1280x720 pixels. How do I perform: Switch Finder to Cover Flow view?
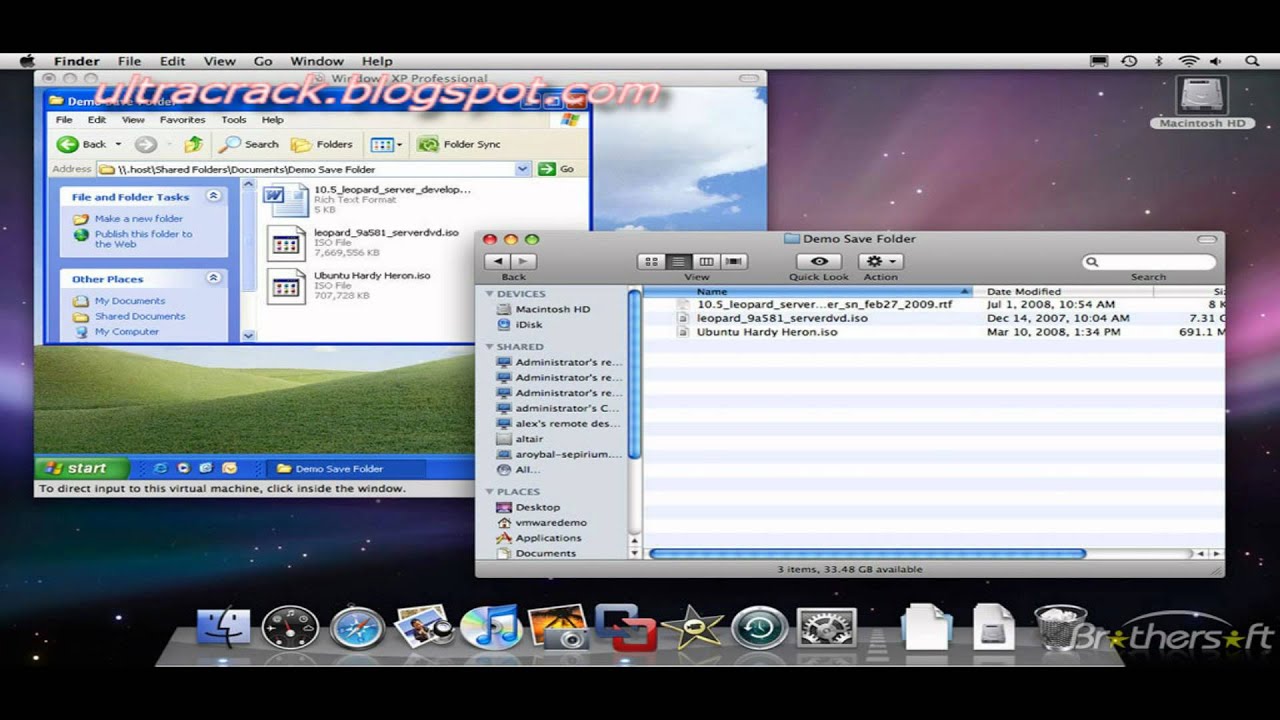(734, 262)
